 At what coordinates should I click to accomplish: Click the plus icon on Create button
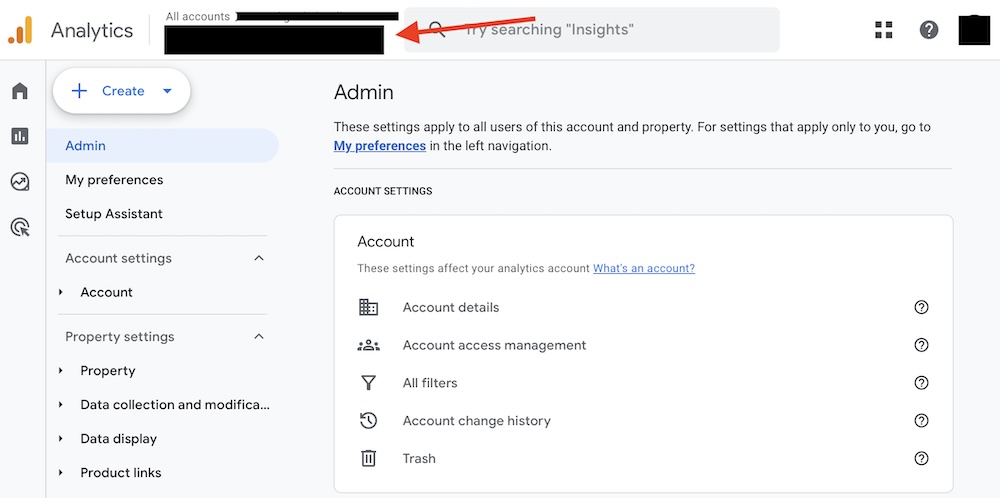tap(79, 91)
